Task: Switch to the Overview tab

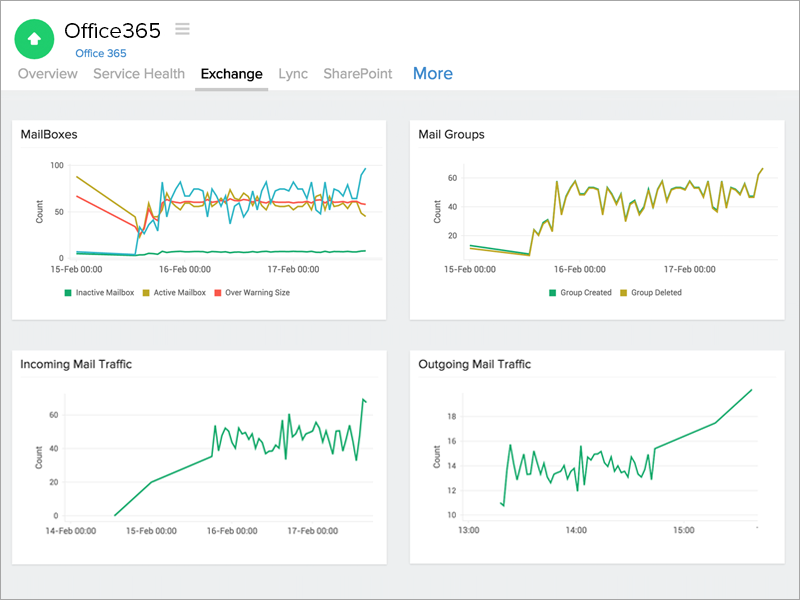Action: click(47, 73)
